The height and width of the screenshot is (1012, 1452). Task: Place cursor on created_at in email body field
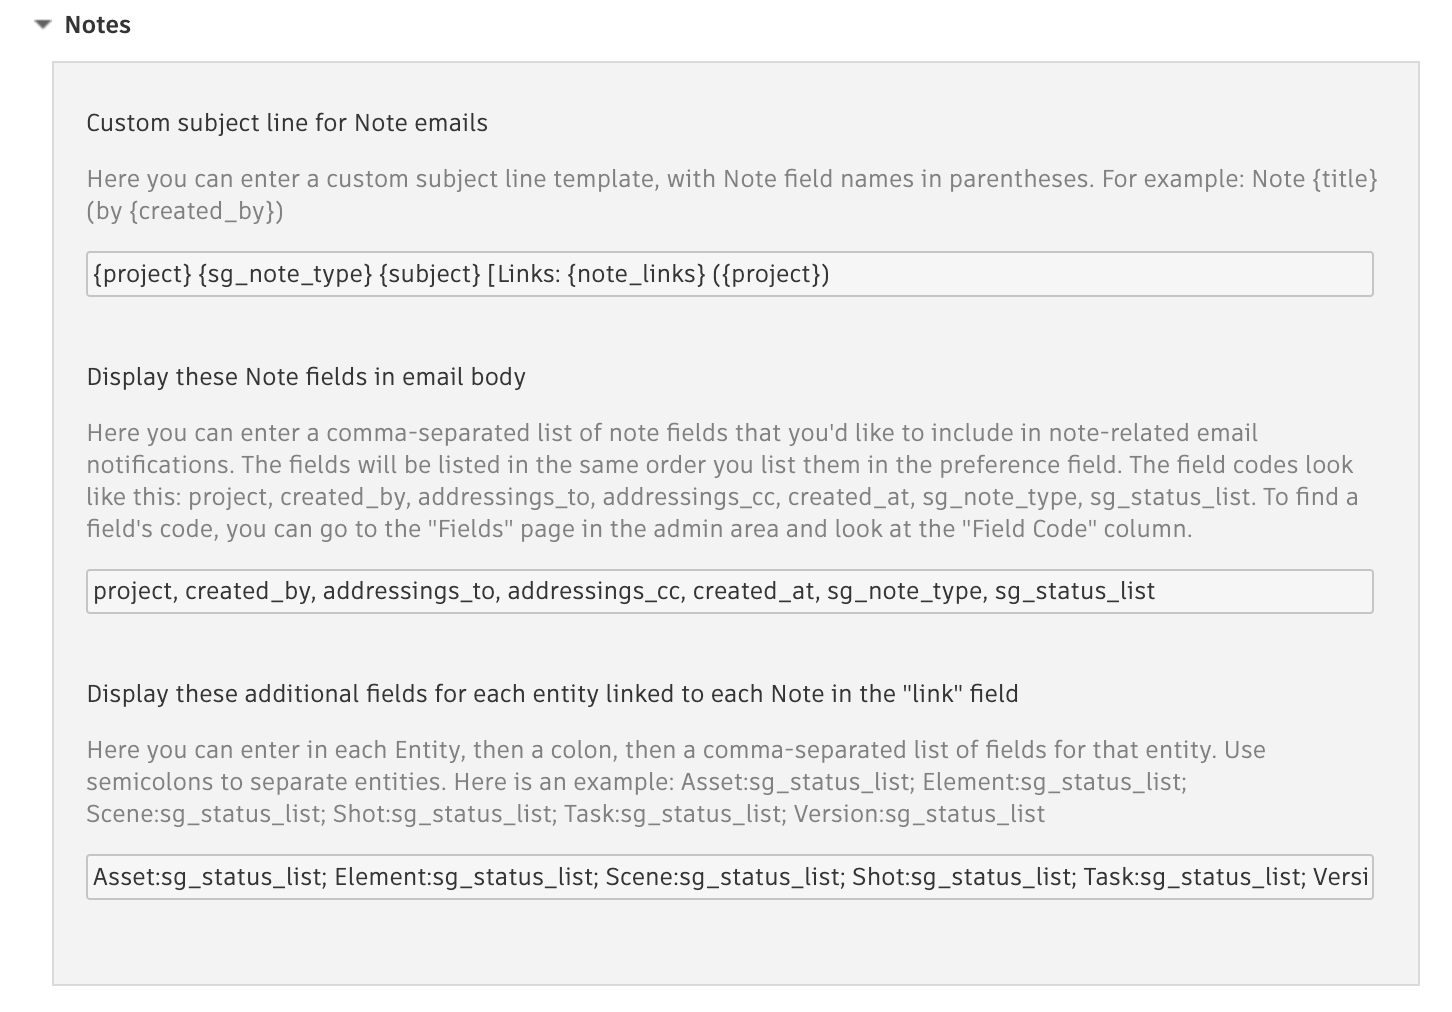(x=753, y=591)
